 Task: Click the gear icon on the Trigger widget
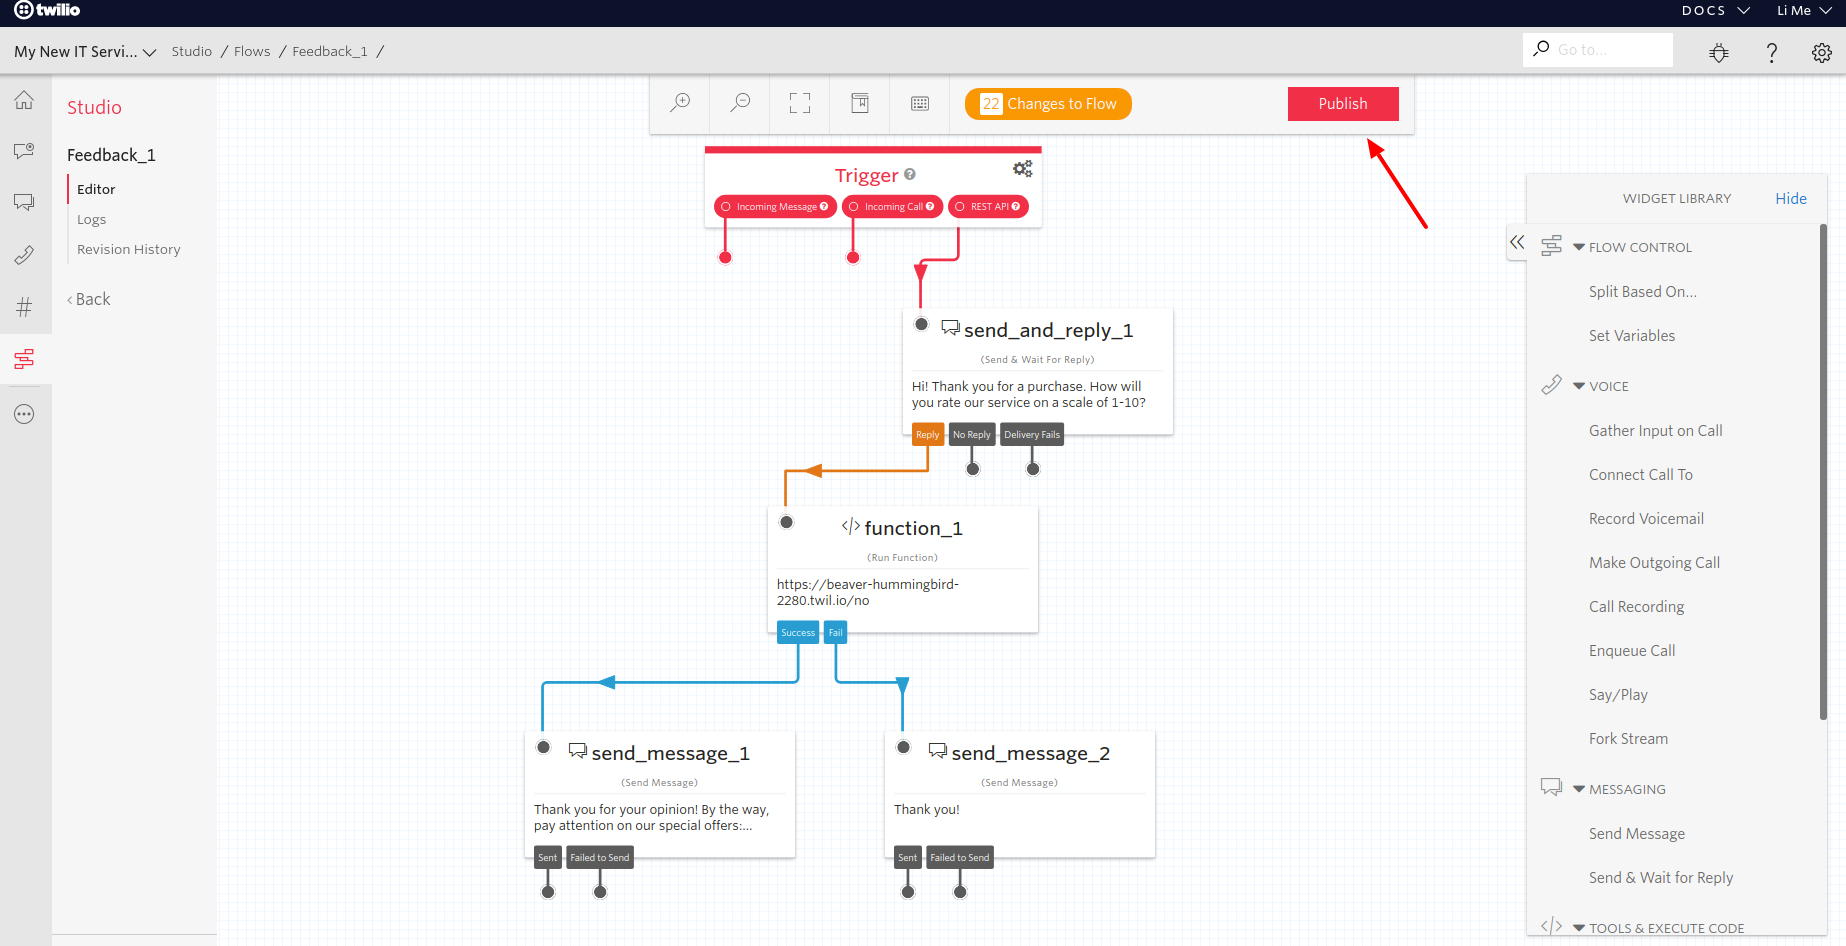1022,168
